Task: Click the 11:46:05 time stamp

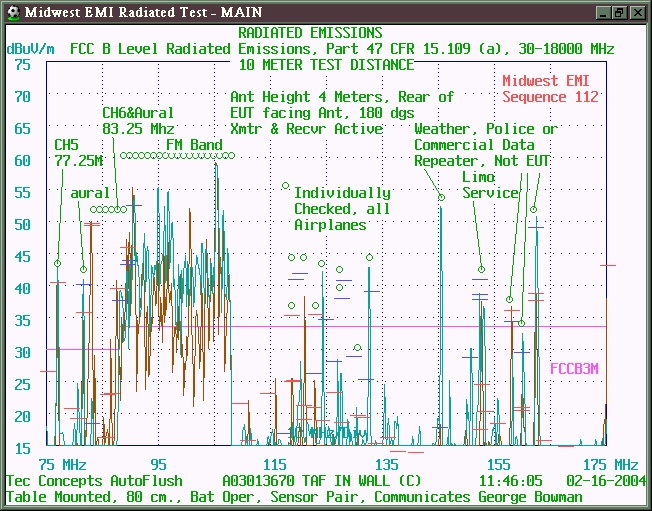Action: (x=511, y=481)
